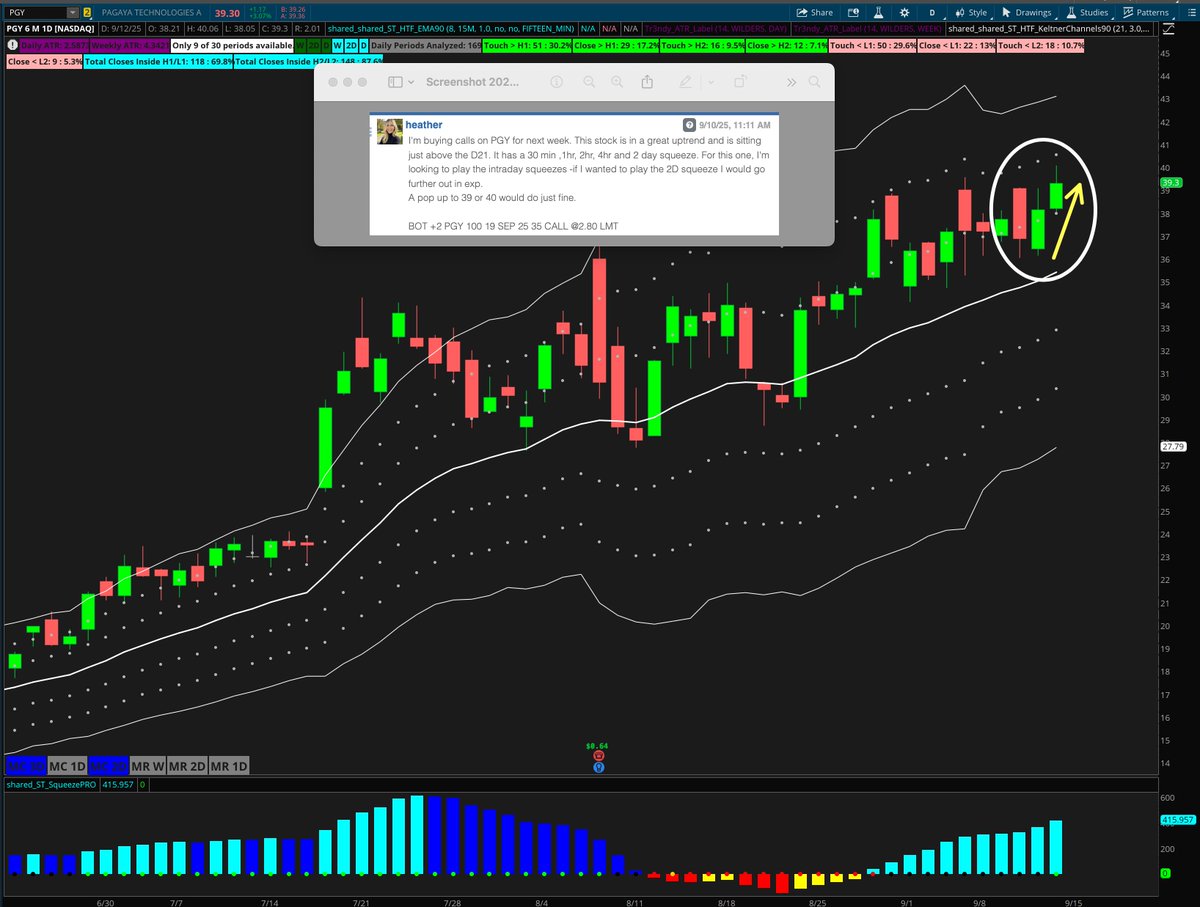This screenshot has height=907, width=1200.
Task: Click the Touch < L2: 18 label
Action: [1040, 46]
